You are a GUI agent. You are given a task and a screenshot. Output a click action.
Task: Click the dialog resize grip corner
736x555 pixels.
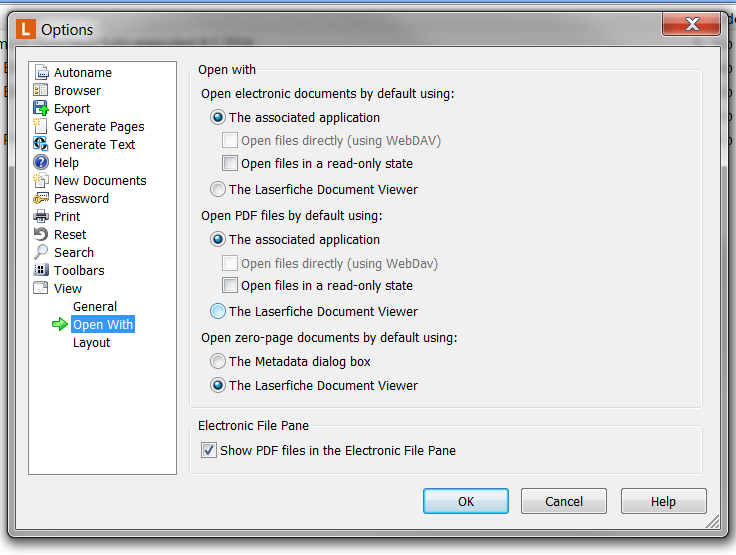tap(713, 522)
